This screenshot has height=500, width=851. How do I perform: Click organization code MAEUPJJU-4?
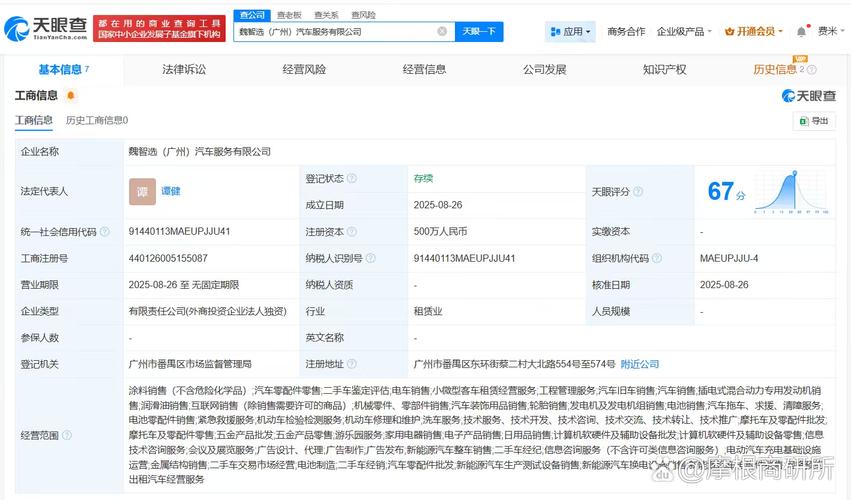tap(729, 258)
